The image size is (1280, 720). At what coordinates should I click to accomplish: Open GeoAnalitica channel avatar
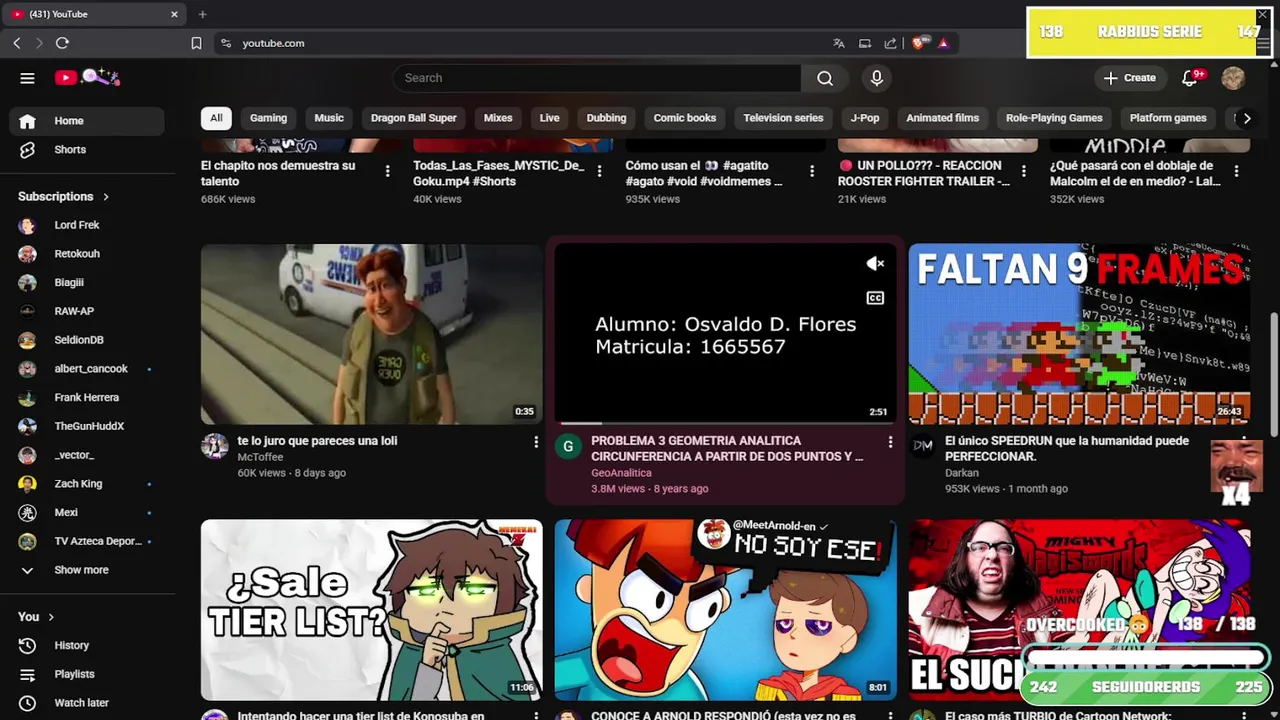pos(568,446)
